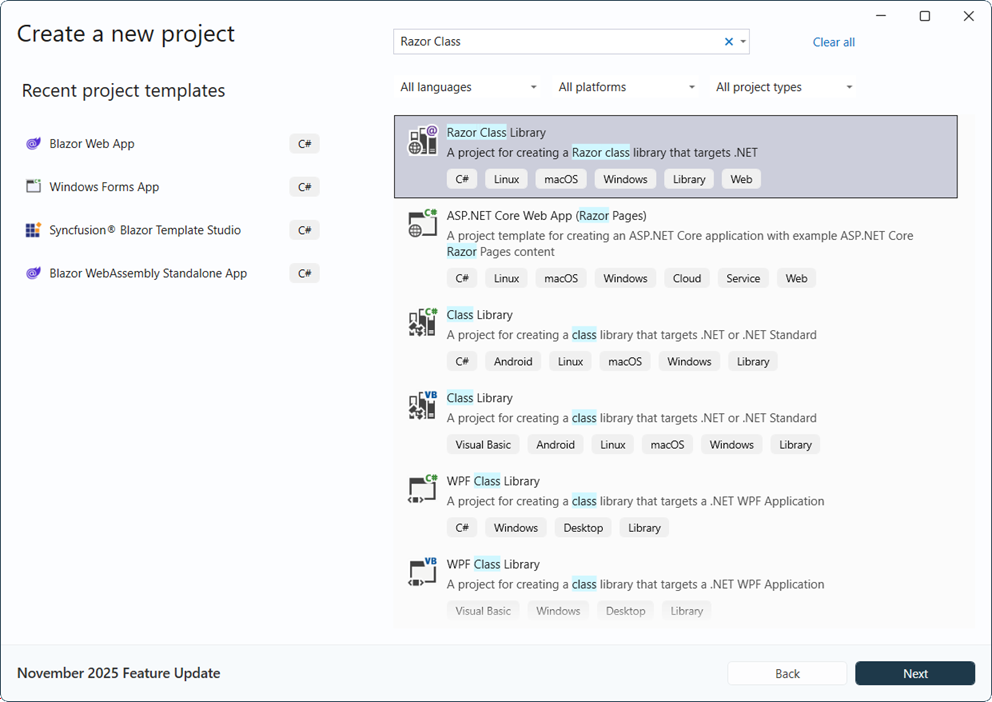
Task: Click the Razor Class Library template icon
Action: pyautogui.click(x=423, y=141)
